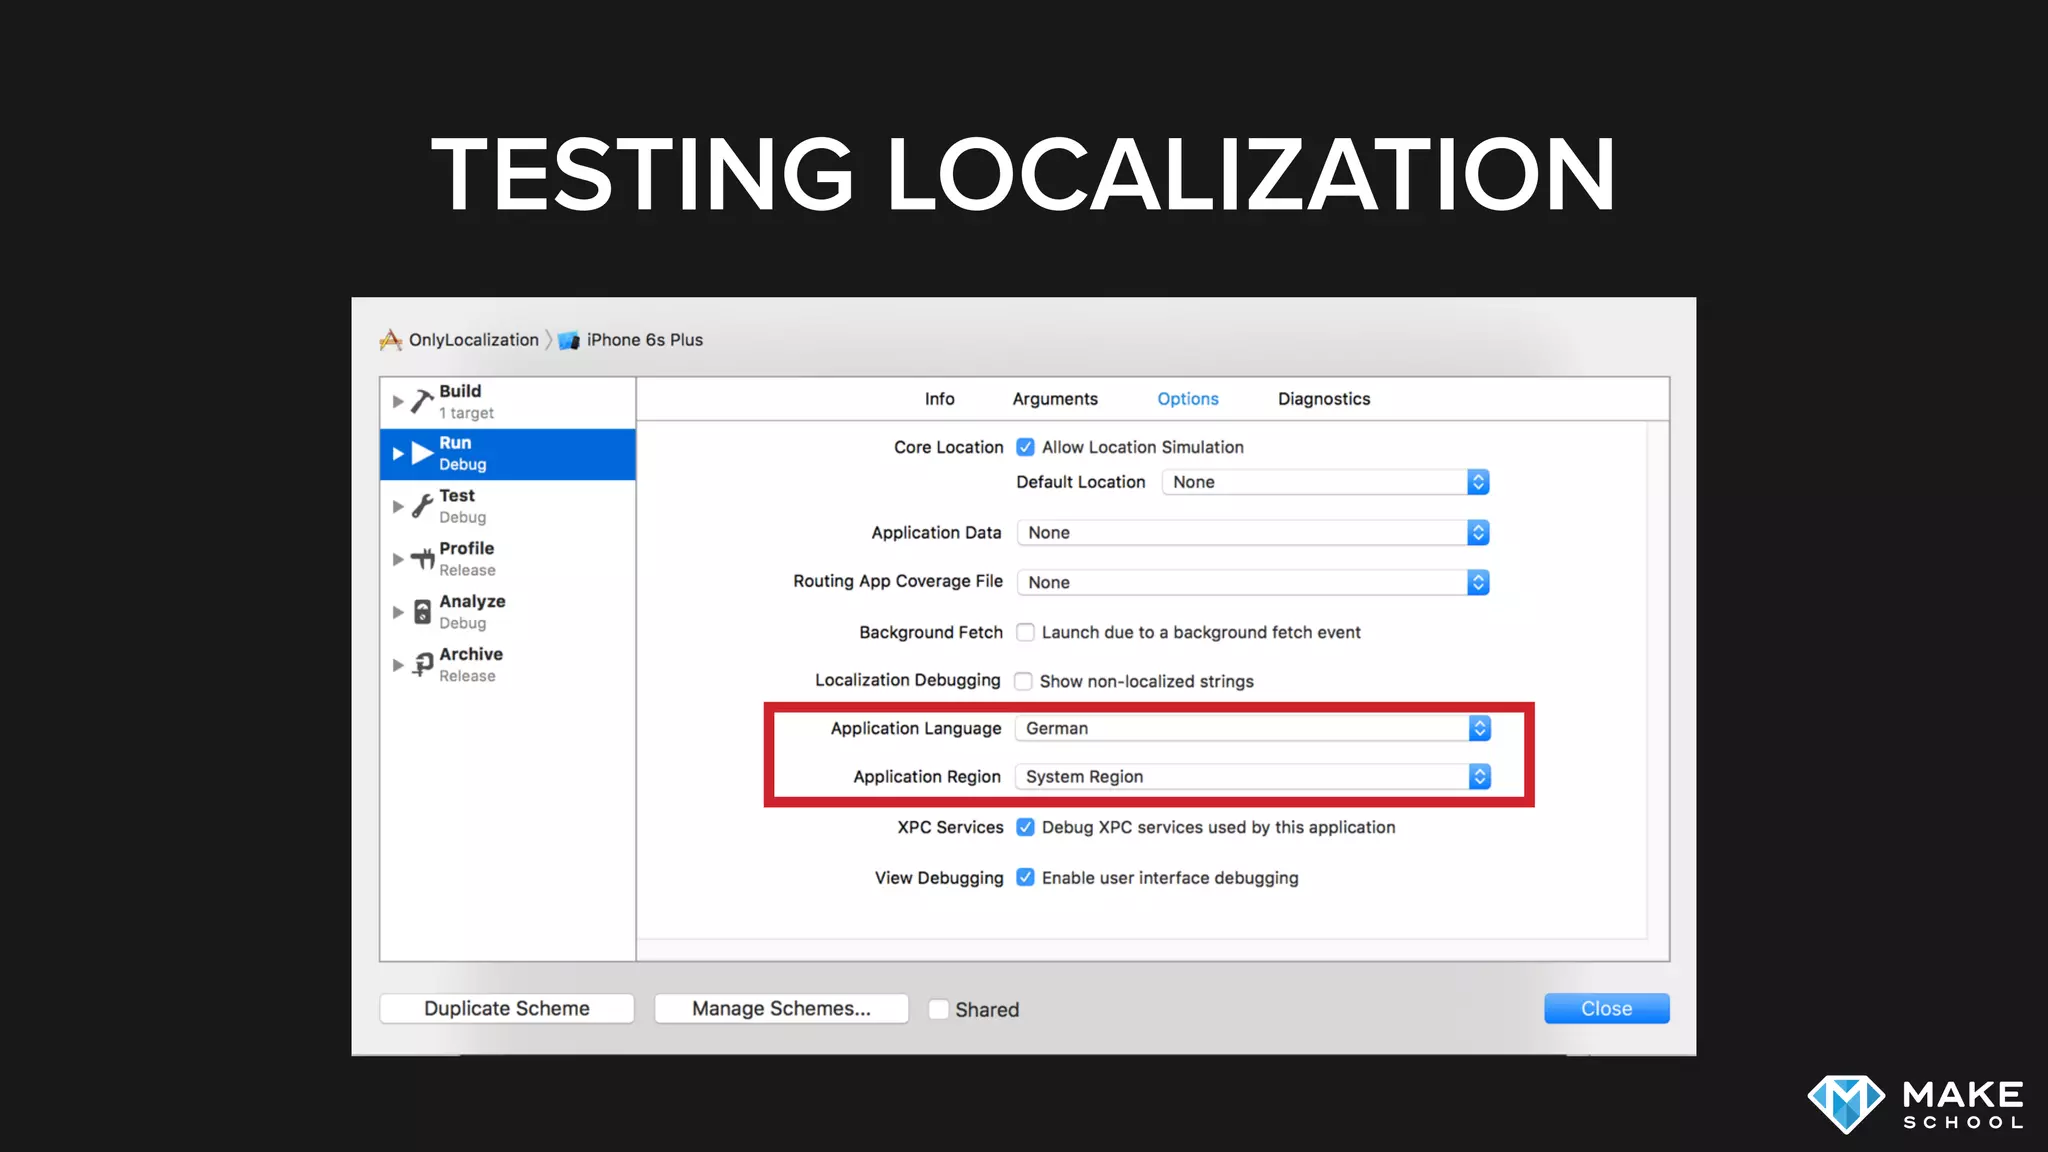Viewport: 2048px width, 1152px height.
Task: Enable Launch due to a background fetch event
Action: [x=1025, y=632]
